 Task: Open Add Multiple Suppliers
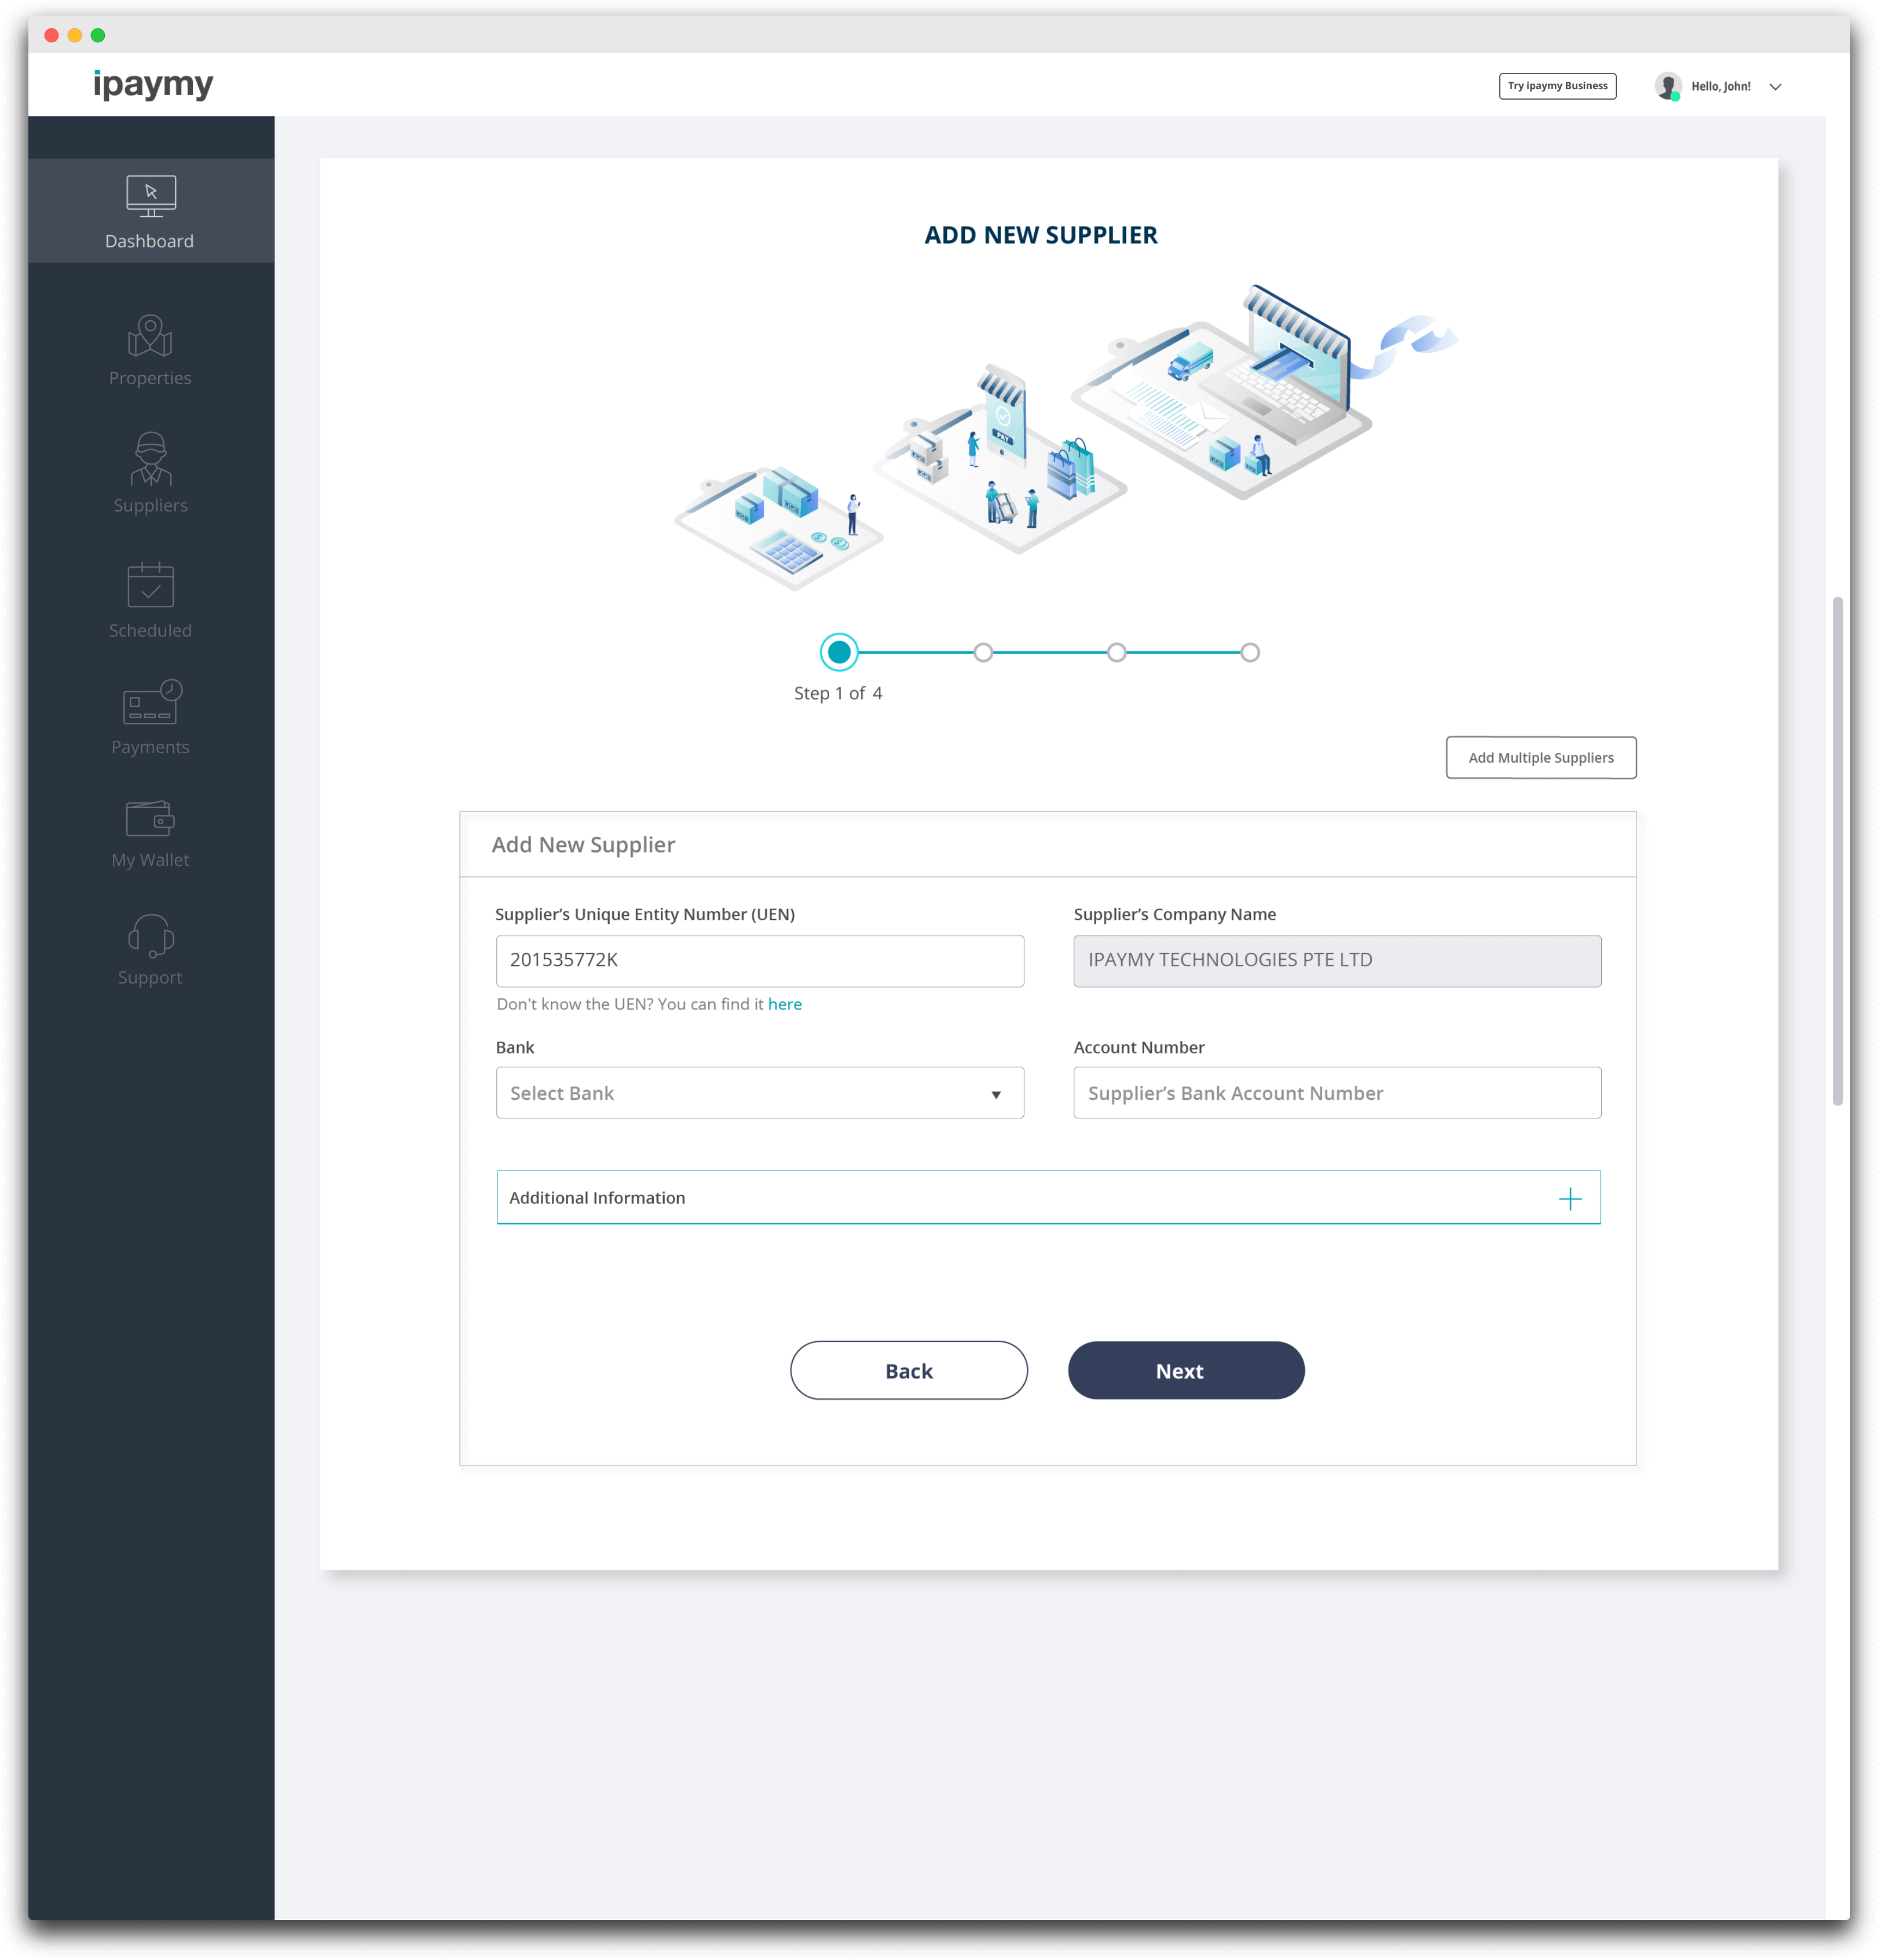pos(1541,757)
